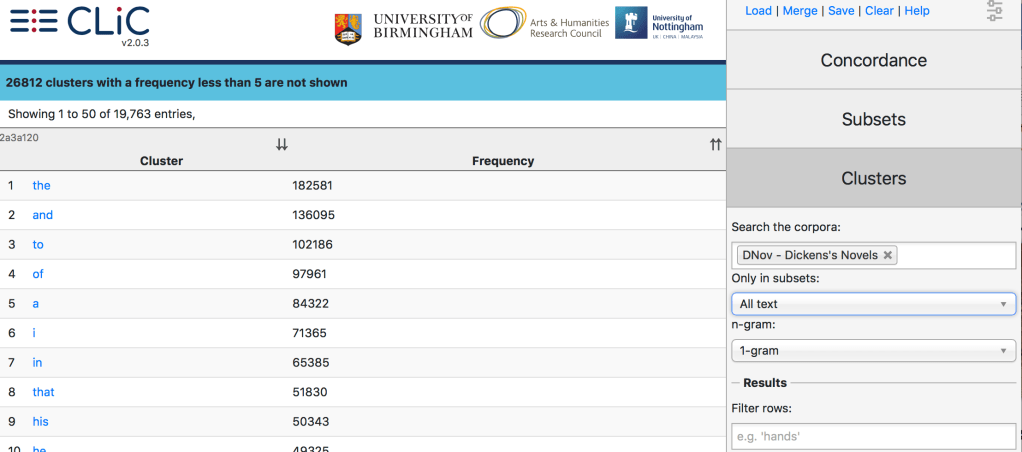
Task: Open the n-gram dropdown
Action: tap(874, 351)
